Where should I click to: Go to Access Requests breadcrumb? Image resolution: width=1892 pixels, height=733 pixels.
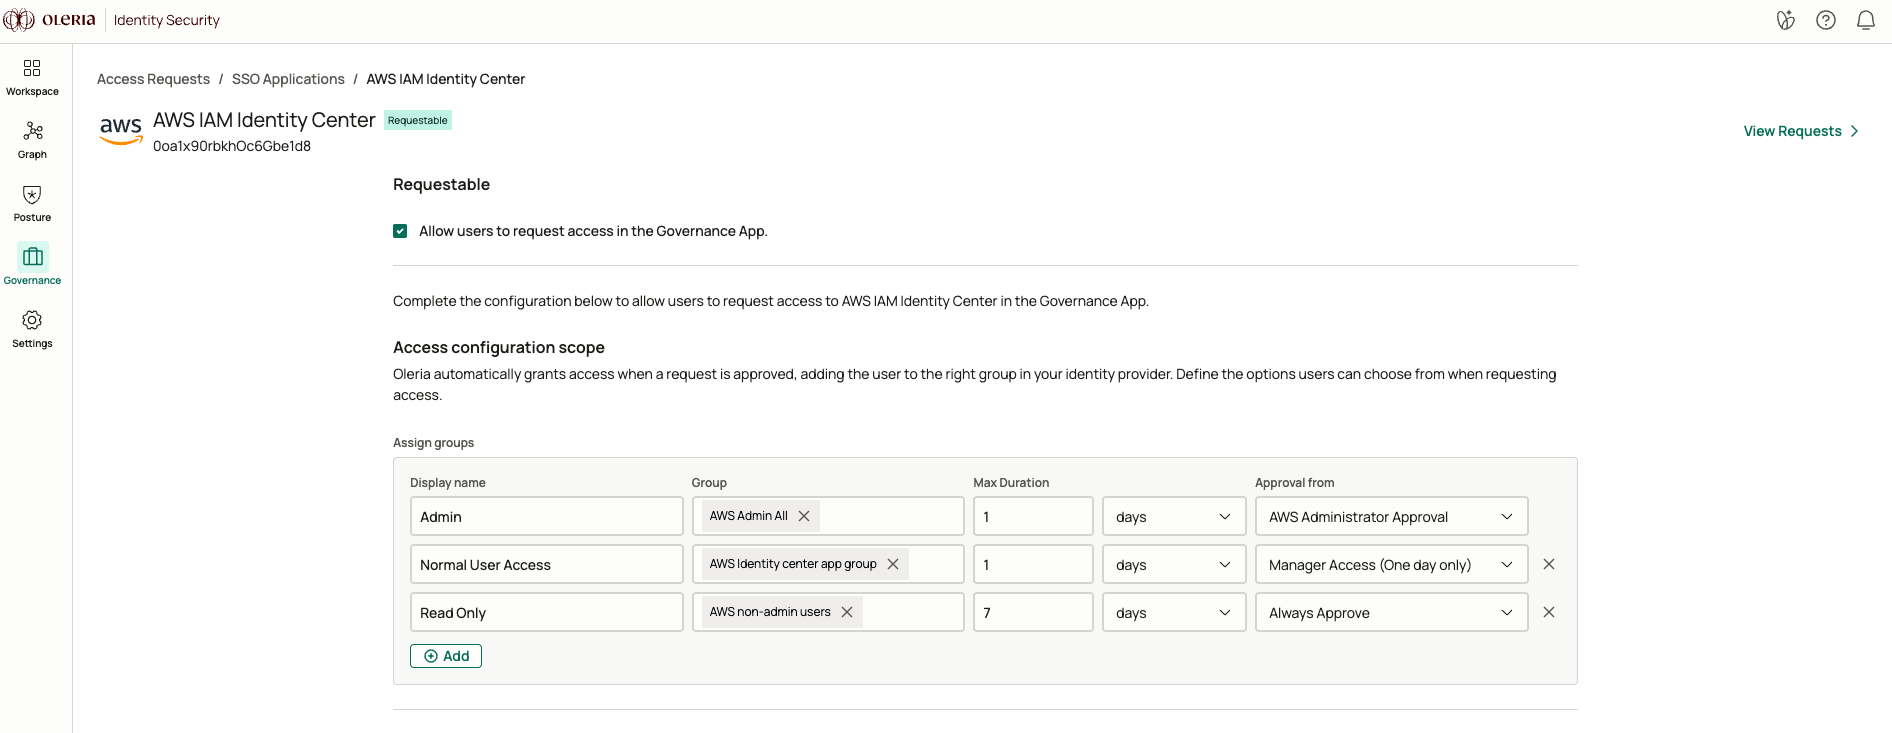click(x=153, y=79)
